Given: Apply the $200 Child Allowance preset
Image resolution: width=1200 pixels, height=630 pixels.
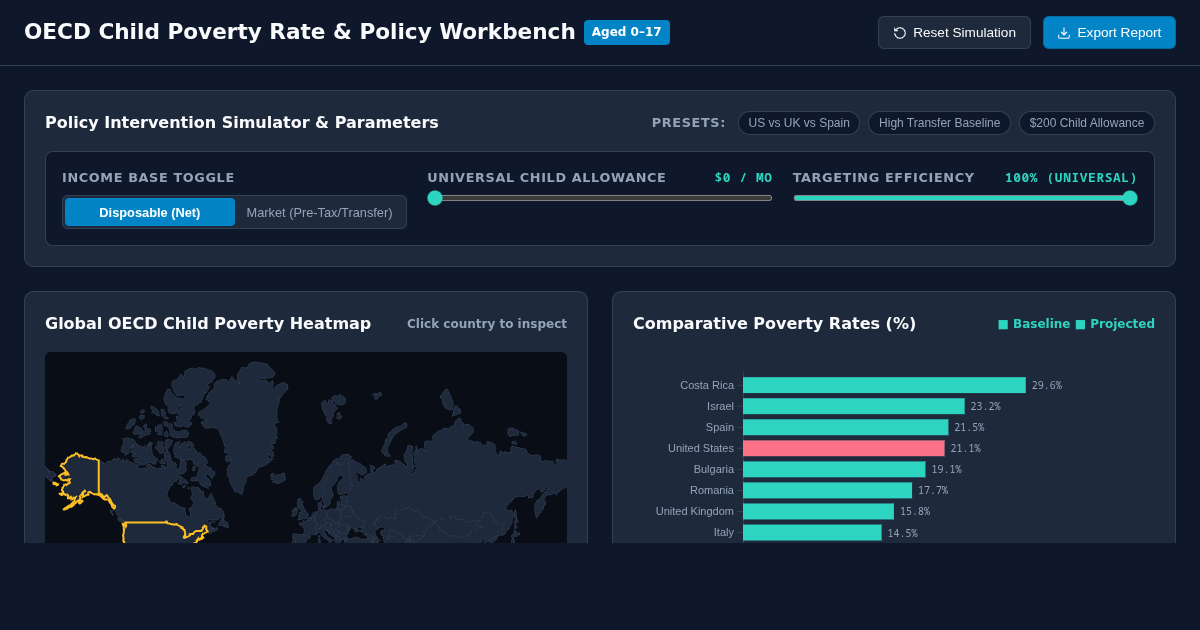Looking at the screenshot, I should point(1087,123).
